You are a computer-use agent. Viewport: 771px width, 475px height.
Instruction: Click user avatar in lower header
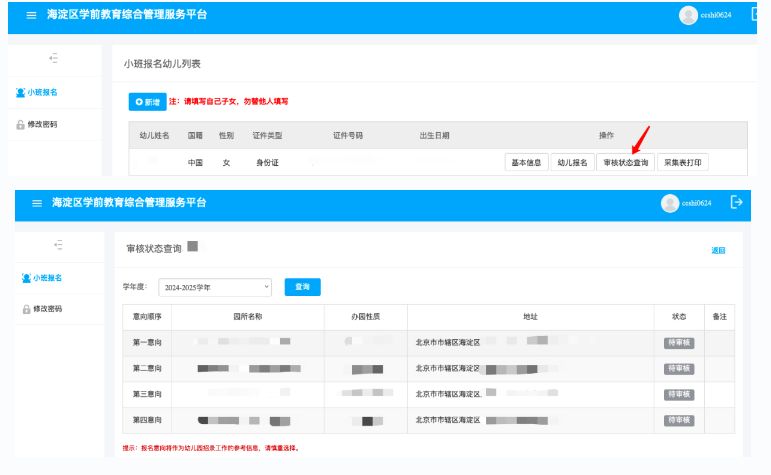(670, 204)
